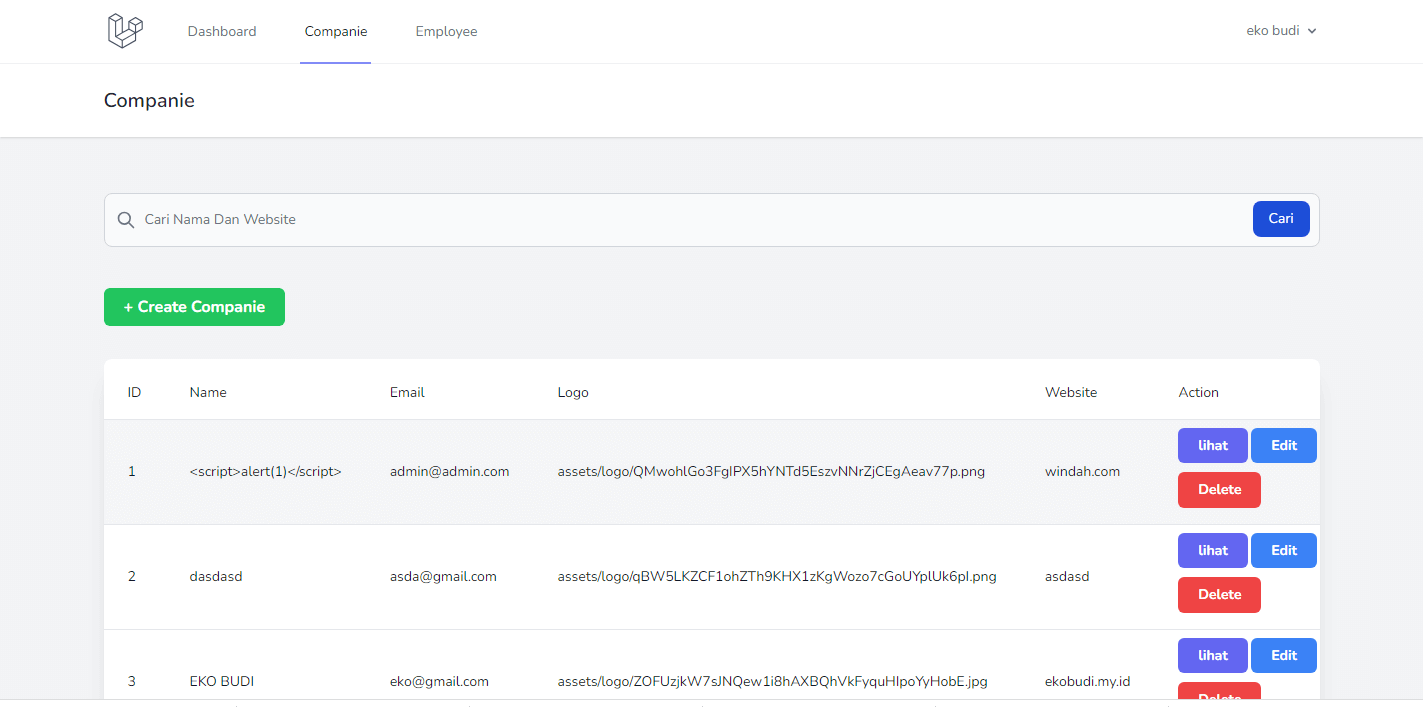The width and height of the screenshot is (1423, 707).
Task: Open the Employee navigation tab
Action: click(x=446, y=31)
